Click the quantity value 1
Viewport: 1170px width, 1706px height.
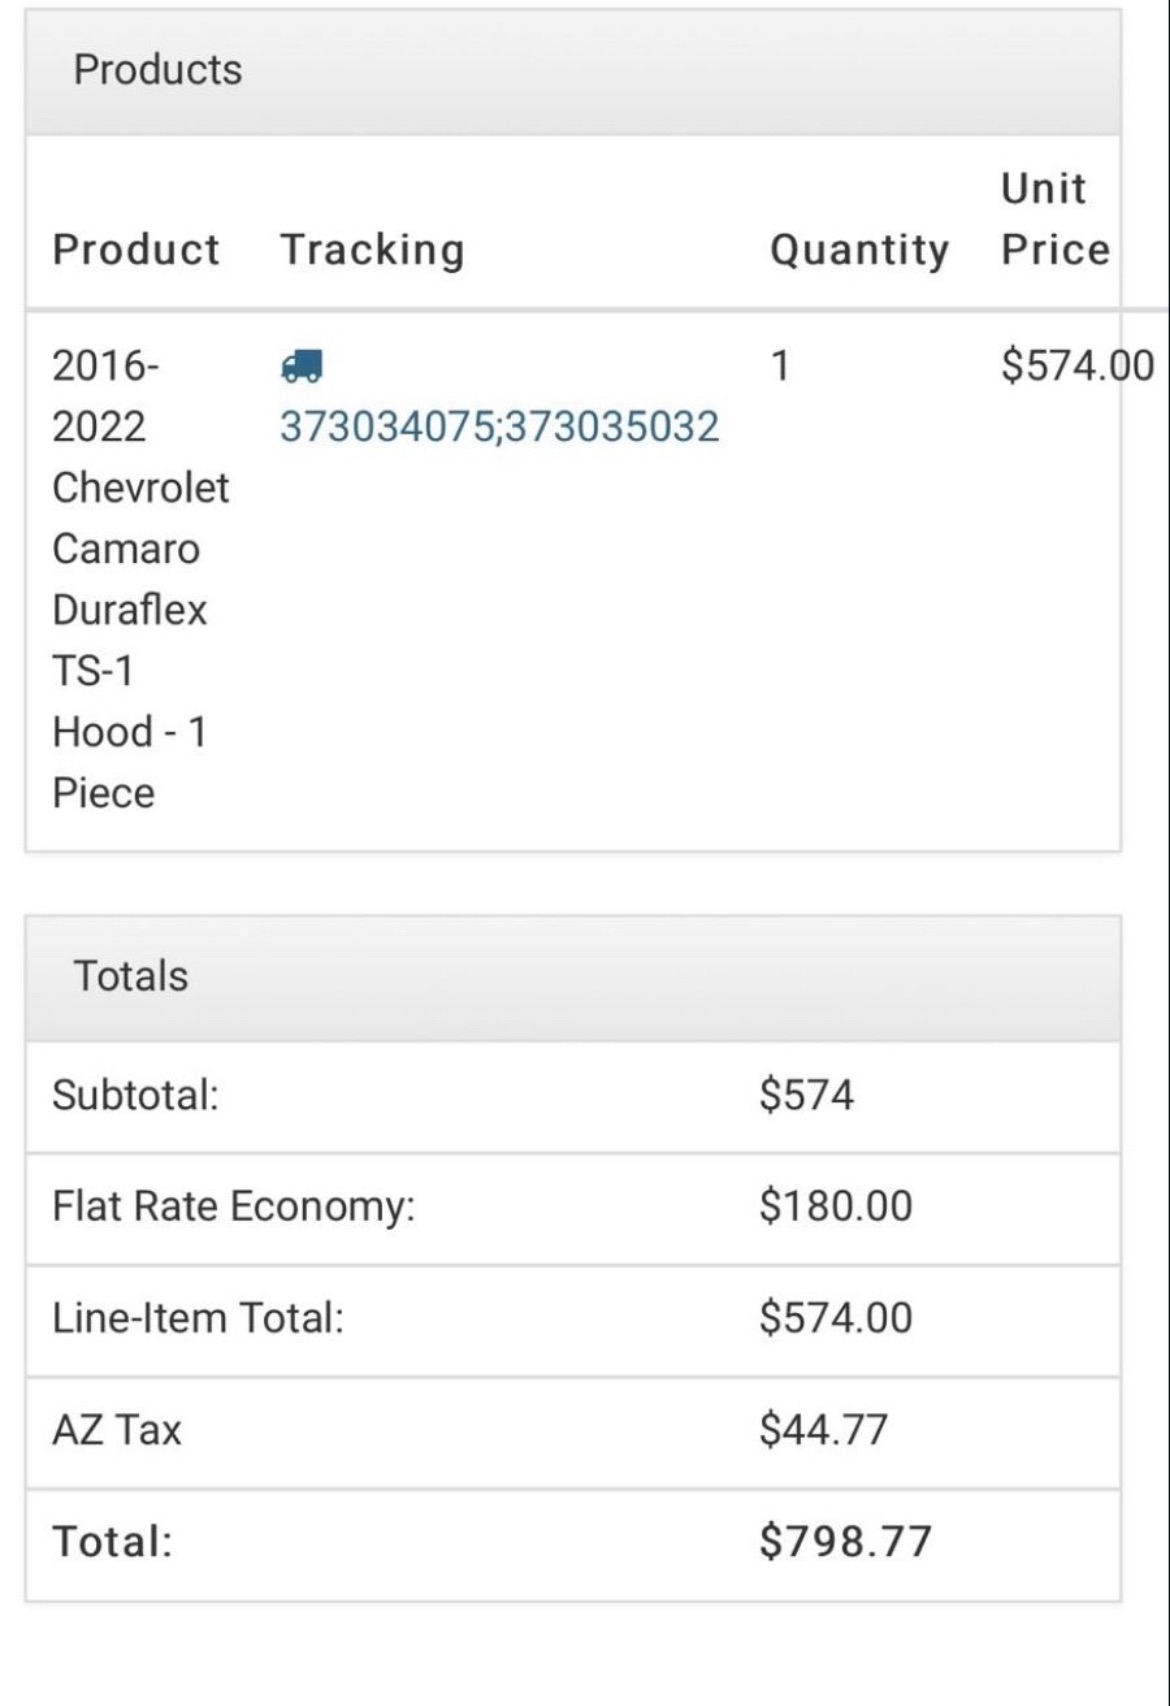point(781,366)
